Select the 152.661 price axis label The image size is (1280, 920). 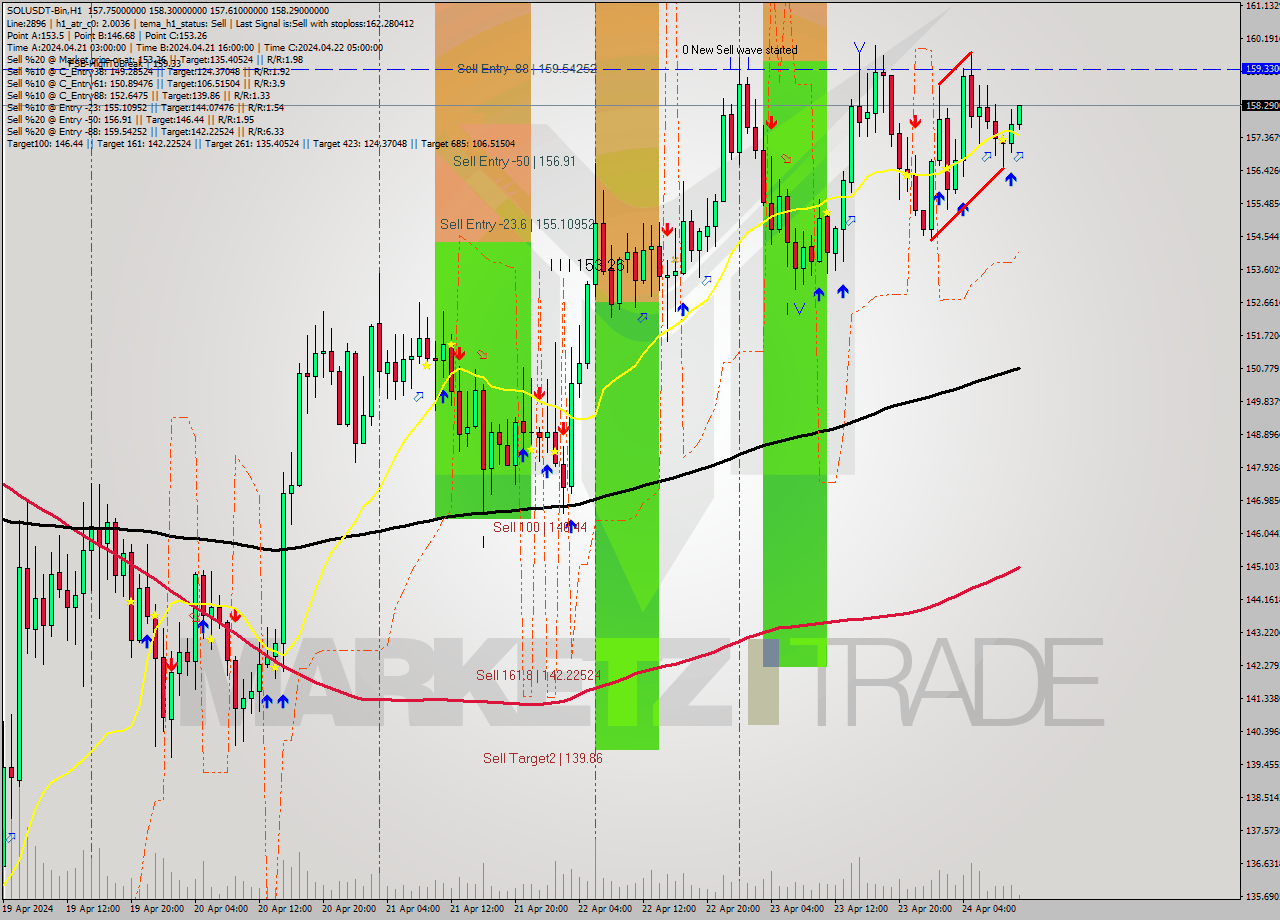[1262, 302]
